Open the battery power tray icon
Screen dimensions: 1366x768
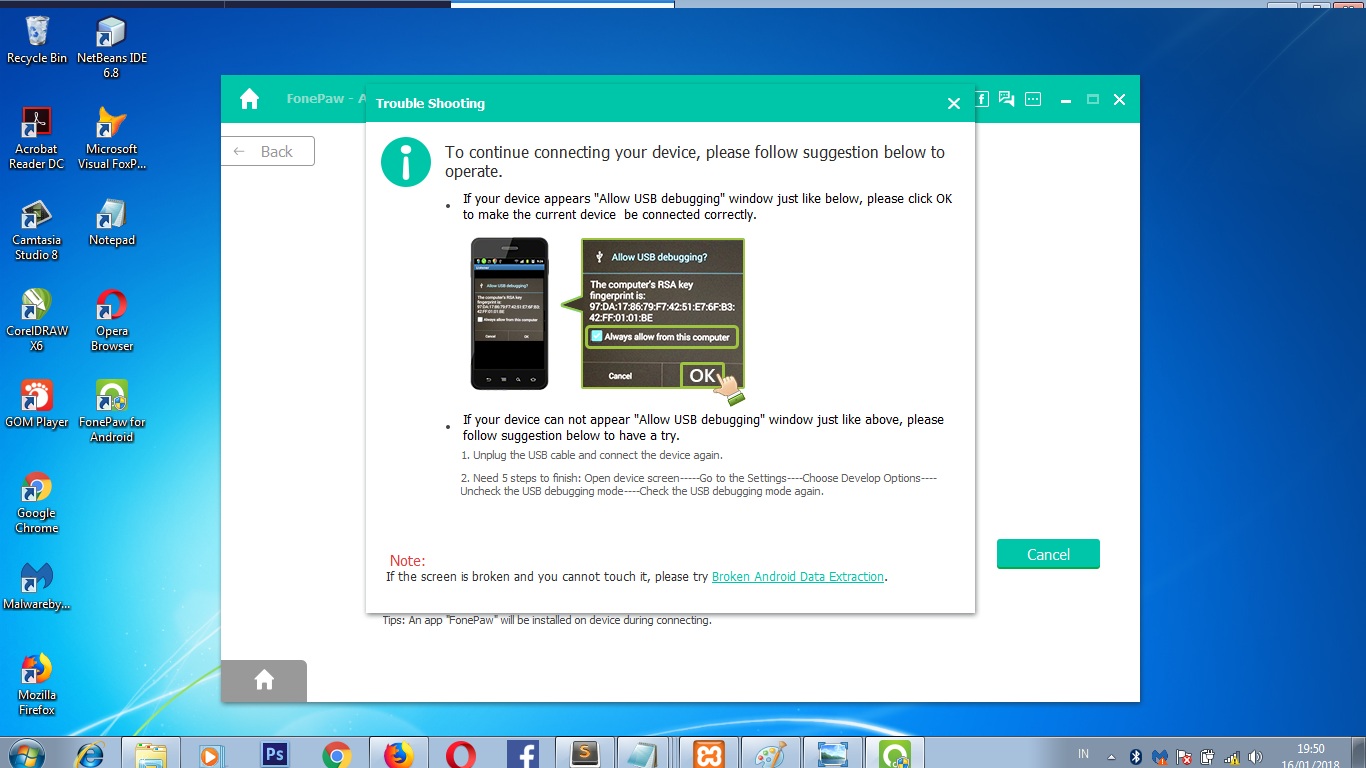click(1207, 757)
